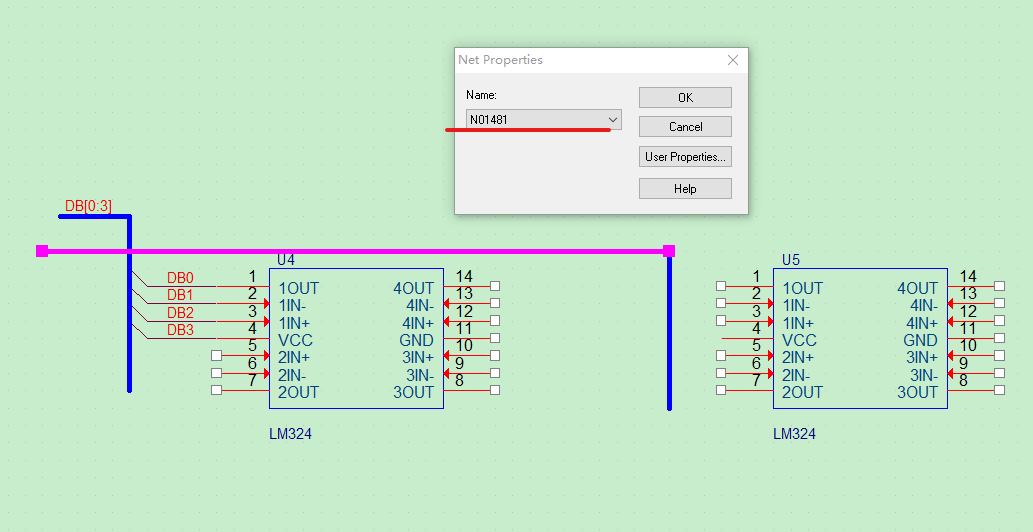Select the LM324 value under U4

(290, 434)
